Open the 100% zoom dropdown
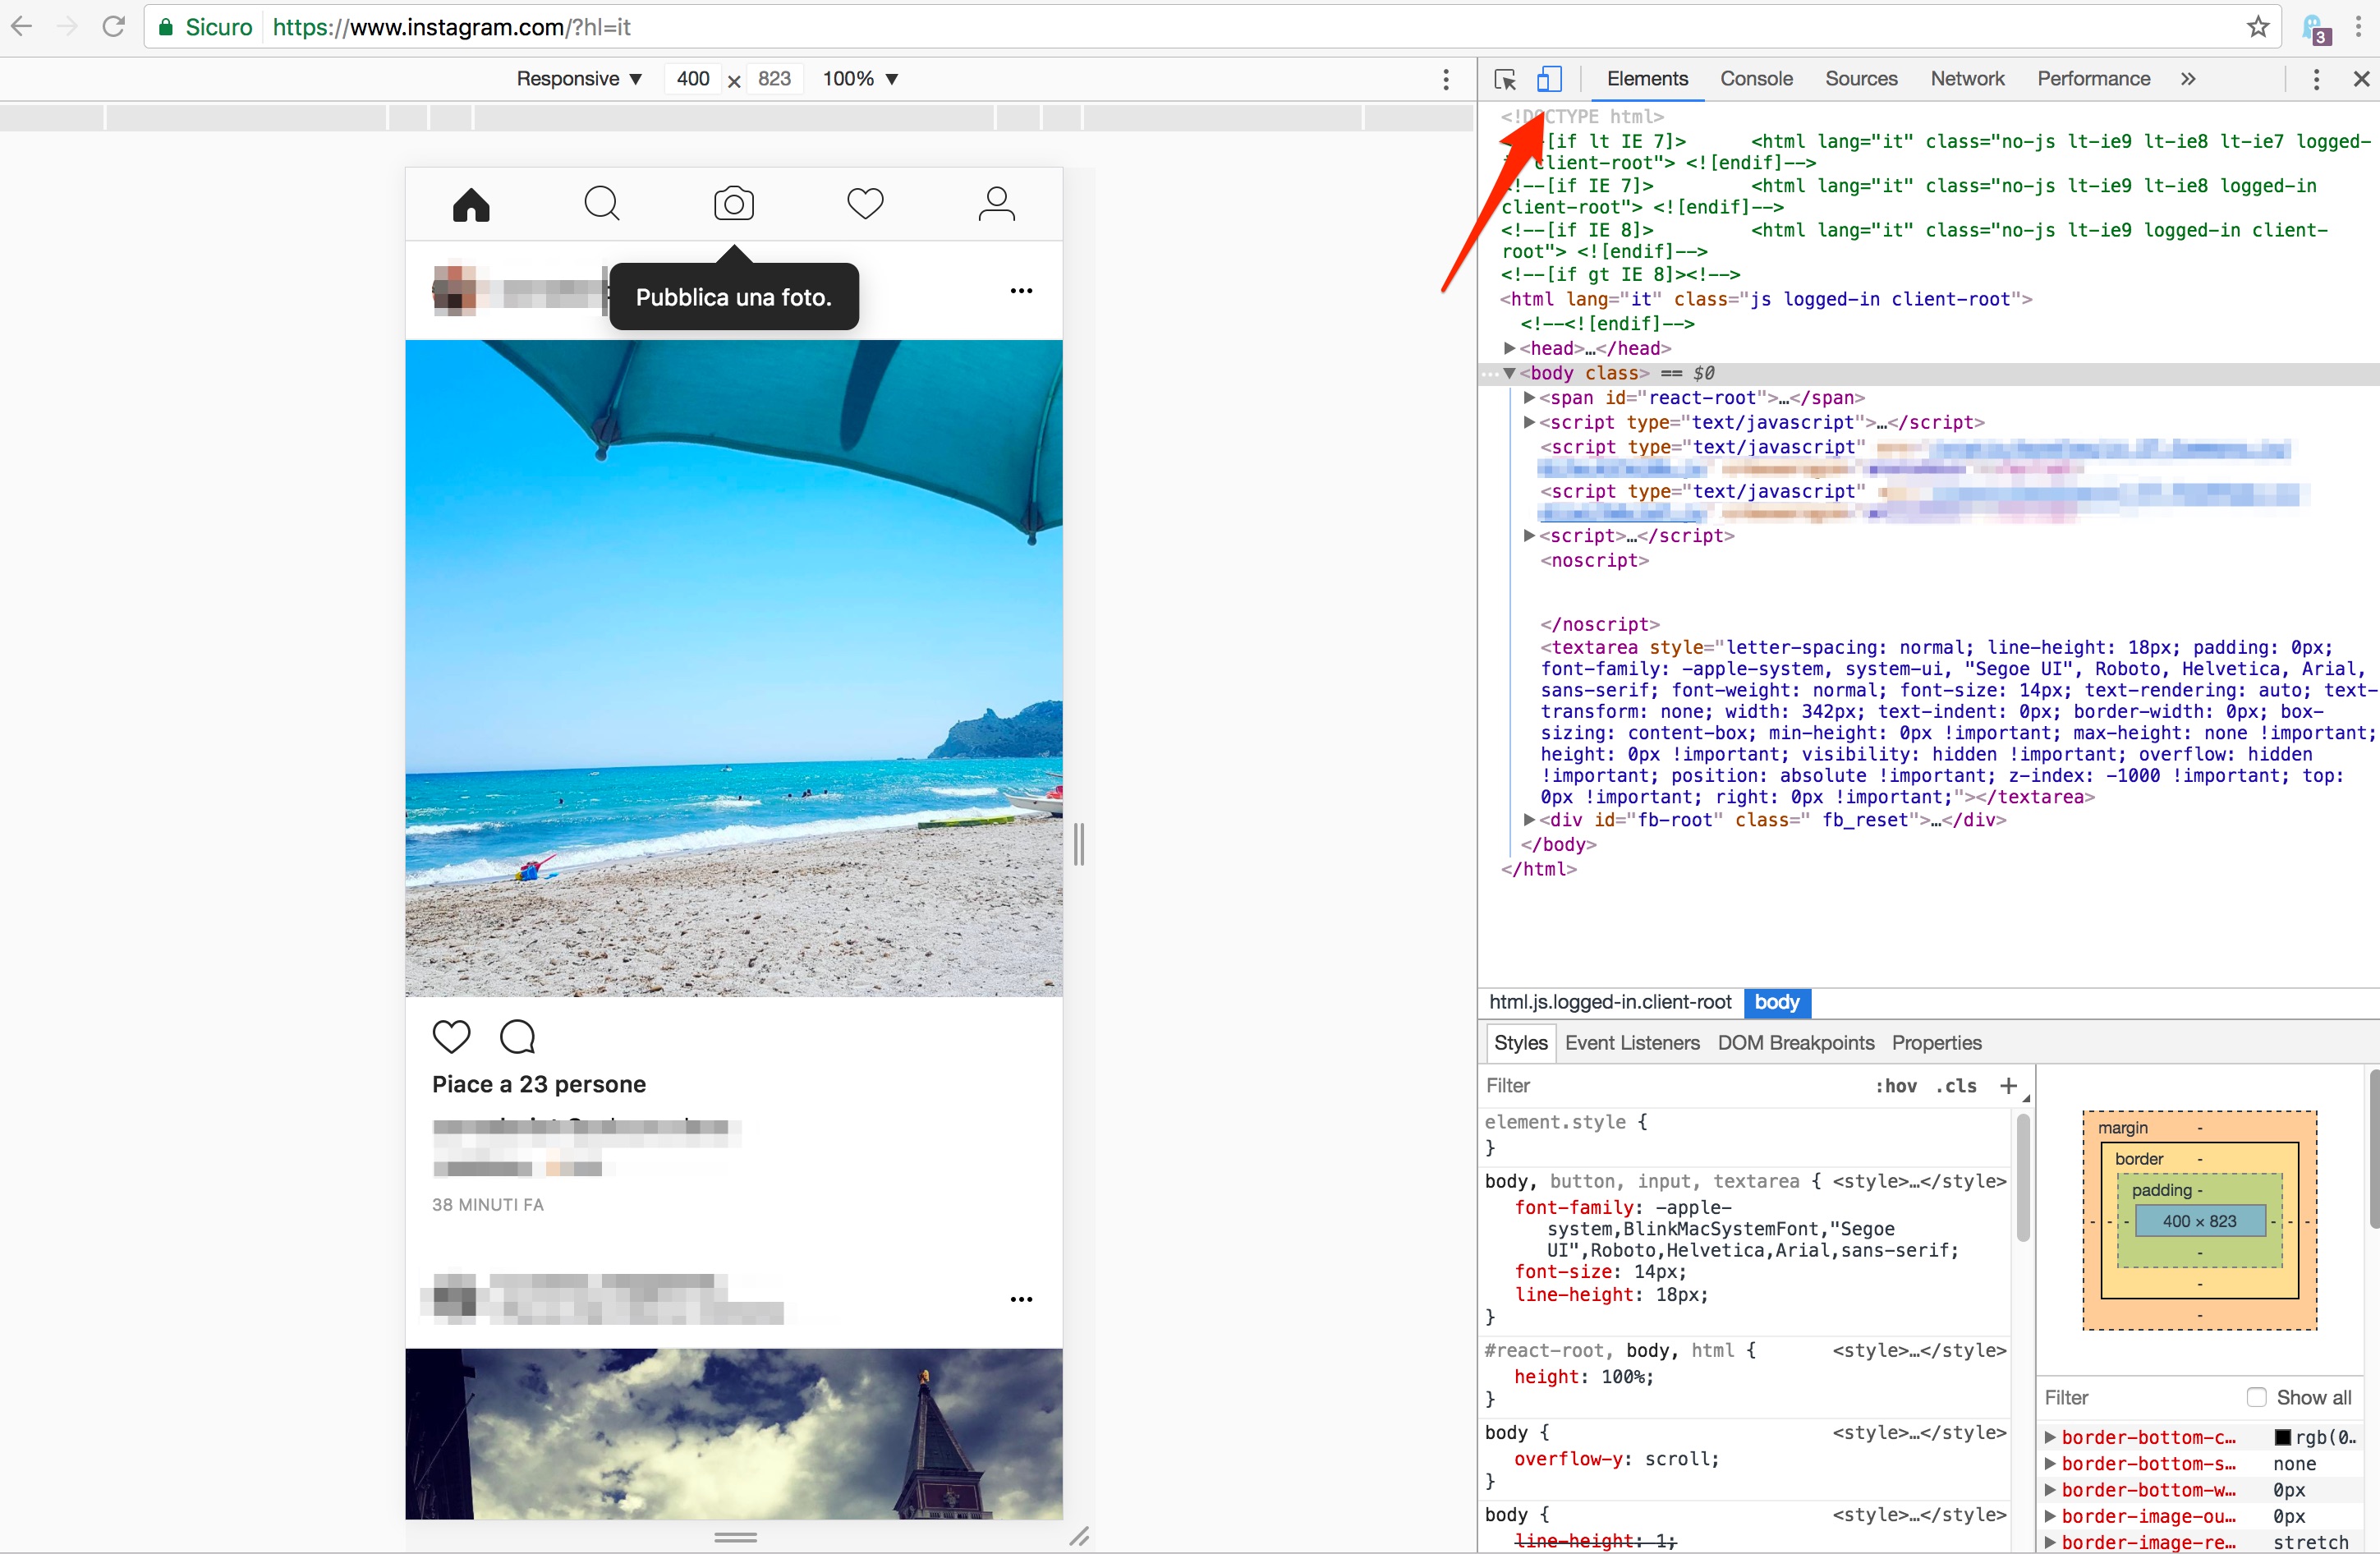This screenshot has height=1554, width=2380. click(x=860, y=79)
